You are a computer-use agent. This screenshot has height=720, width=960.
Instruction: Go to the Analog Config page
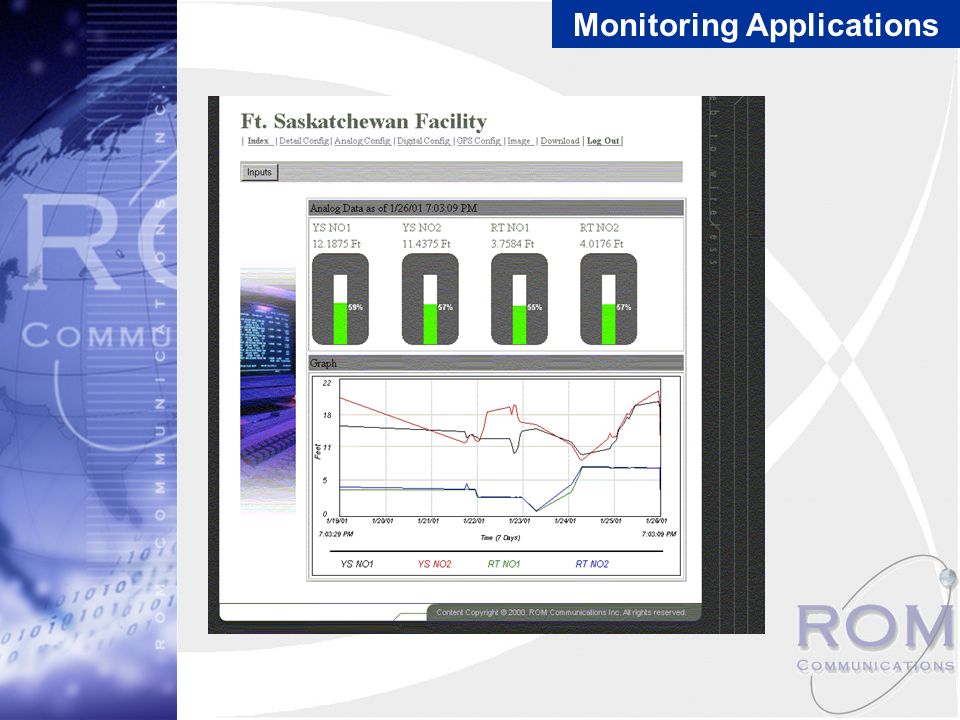tap(362, 141)
